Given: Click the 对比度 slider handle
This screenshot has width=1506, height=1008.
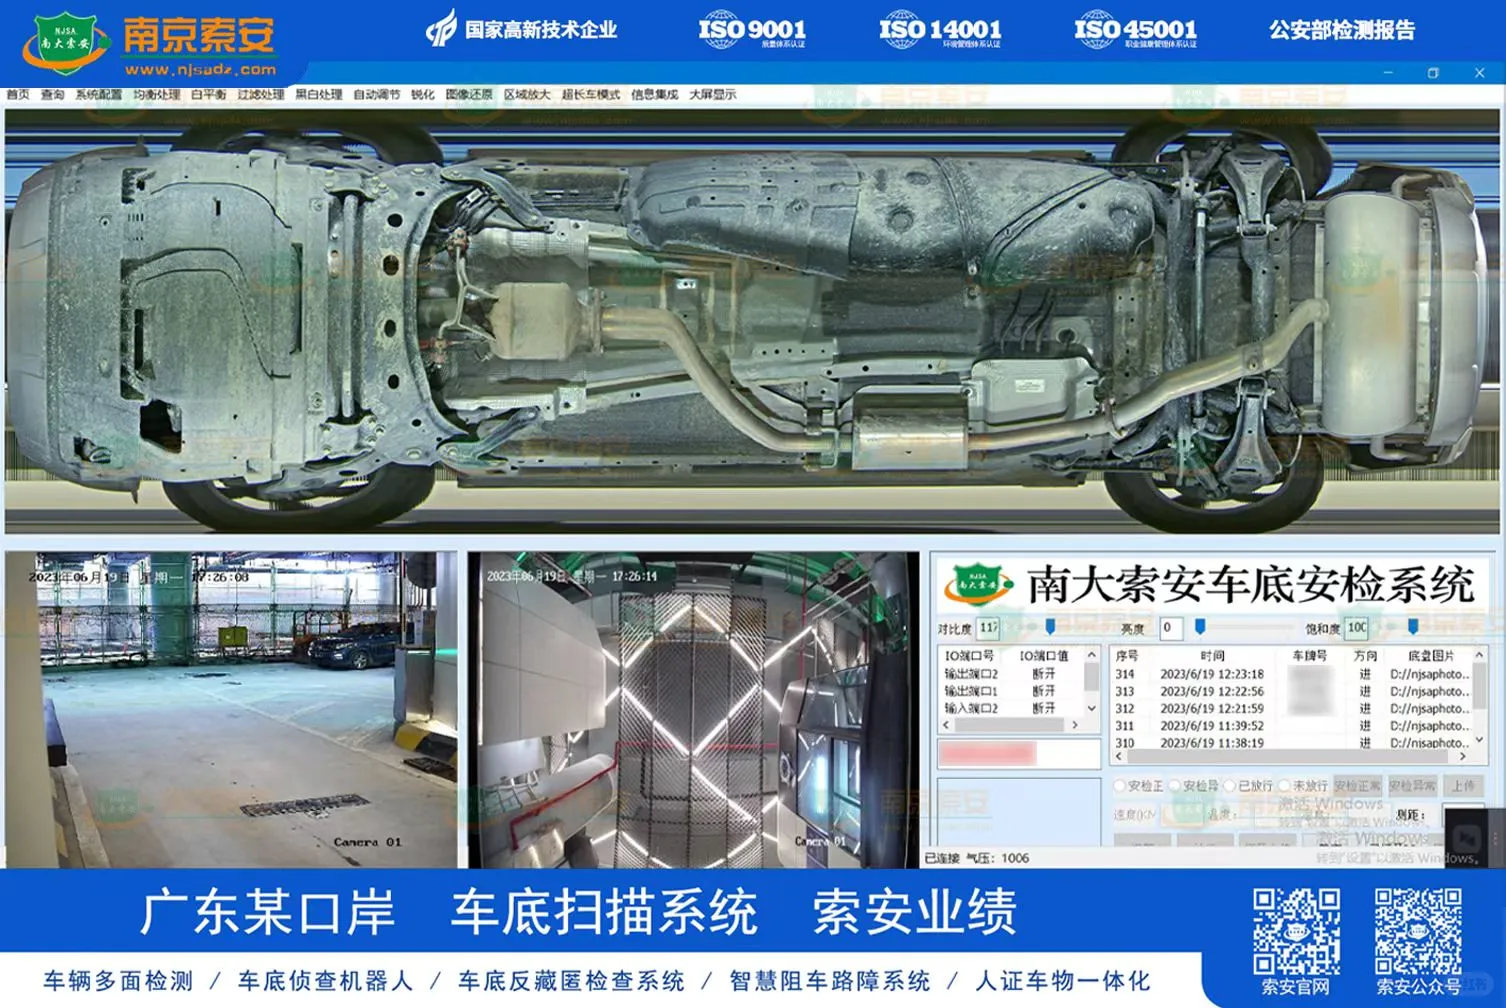Looking at the screenshot, I should tap(1050, 626).
